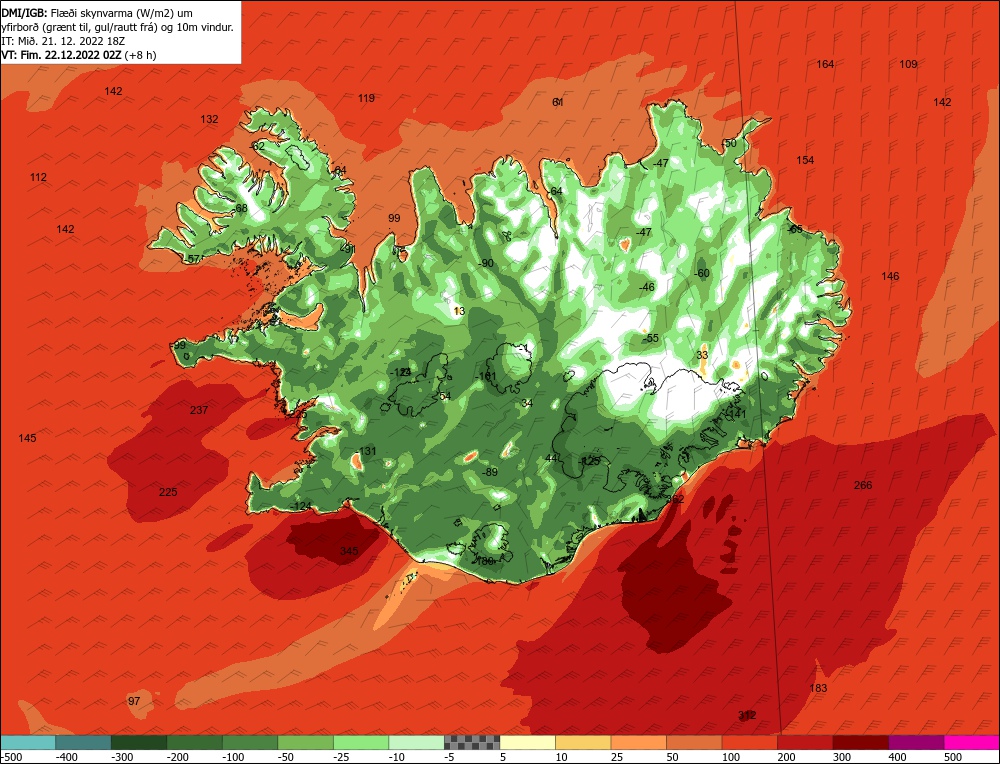Click the '-180' value near the south coast glacier
Viewport: 1000px width, 764px height.
[485, 561]
